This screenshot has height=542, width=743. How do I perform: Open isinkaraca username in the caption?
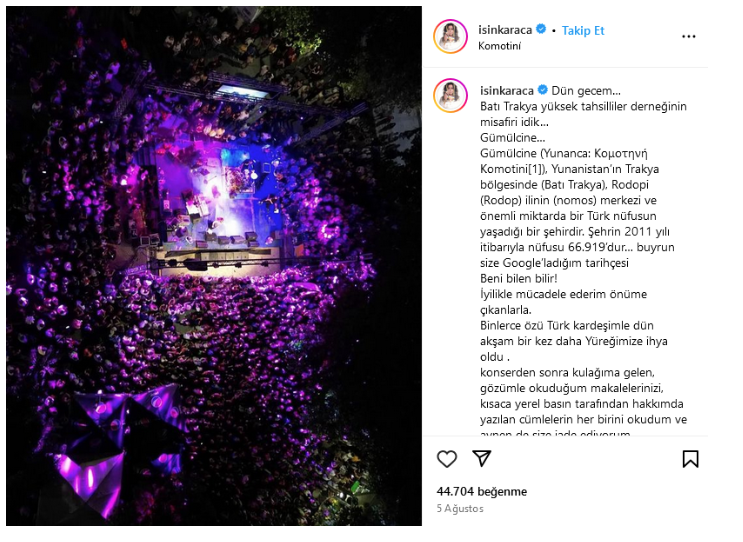[x=507, y=90]
